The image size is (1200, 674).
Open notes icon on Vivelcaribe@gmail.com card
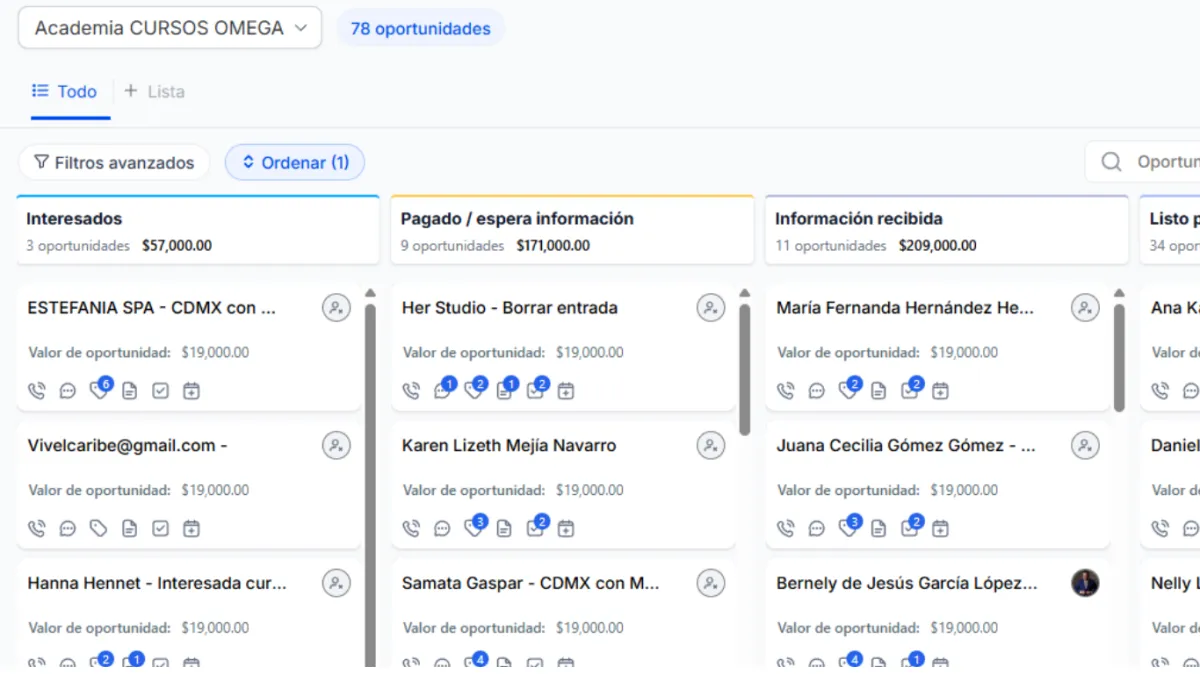(x=130, y=529)
